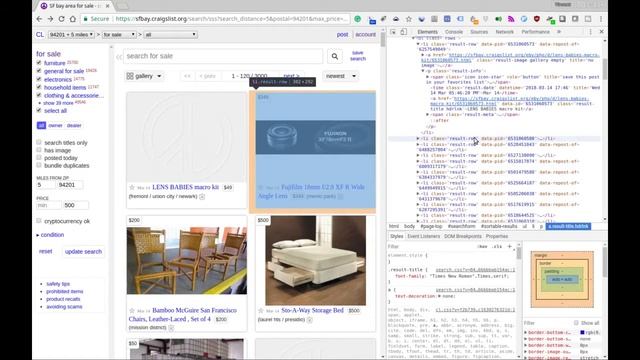Enable bundle duplicates option
Image resolution: width=640 pixels, height=360 pixels.
click(x=39, y=165)
